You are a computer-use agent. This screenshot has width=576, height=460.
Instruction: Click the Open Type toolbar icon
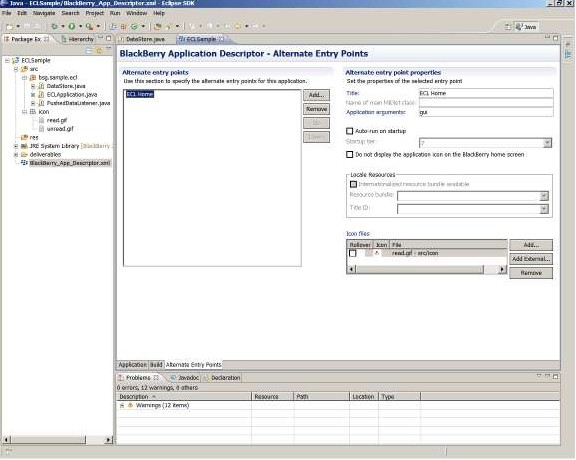(158, 26)
